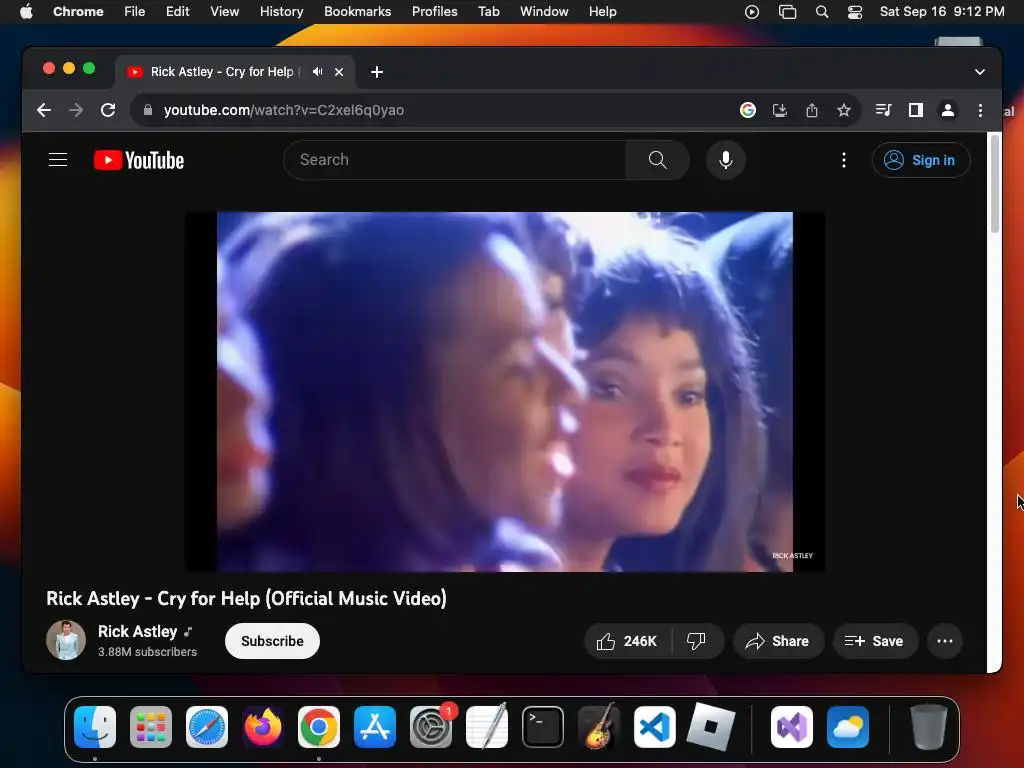This screenshot has width=1024, height=768.
Task: Toggle Chrome side panel
Action: point(916,110)
